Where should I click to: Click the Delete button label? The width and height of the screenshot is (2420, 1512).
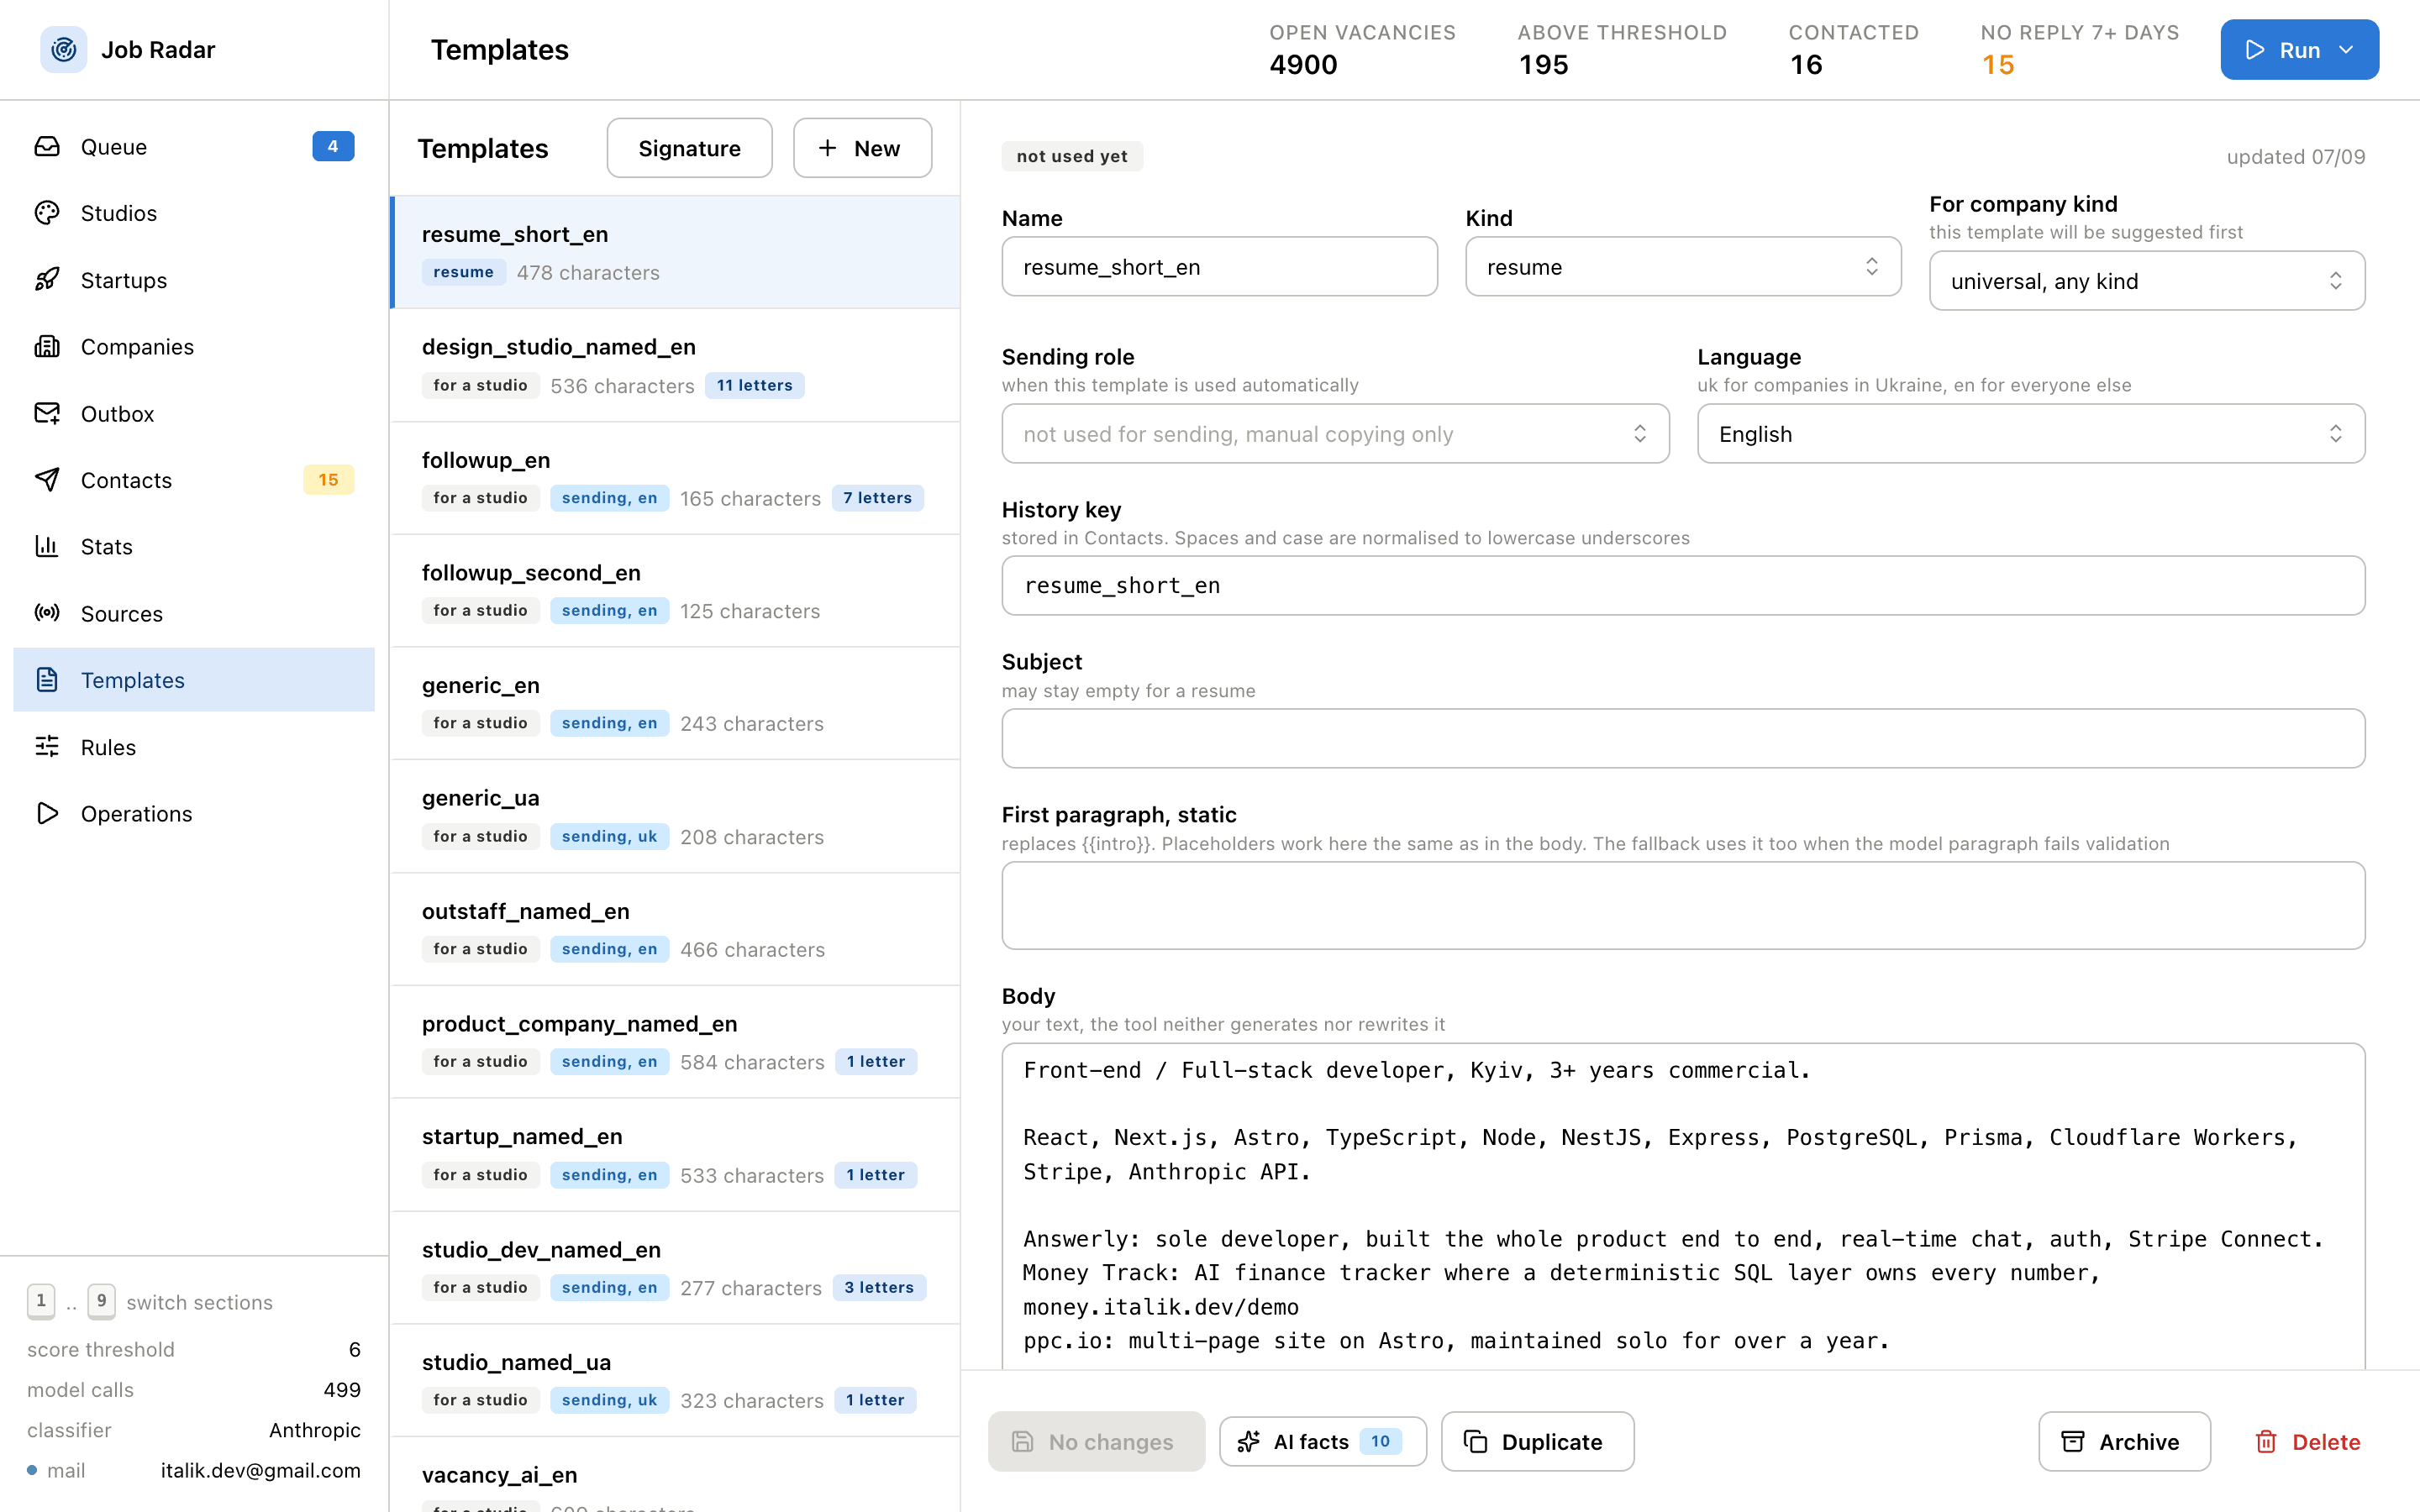[x=2326, y=1441]
